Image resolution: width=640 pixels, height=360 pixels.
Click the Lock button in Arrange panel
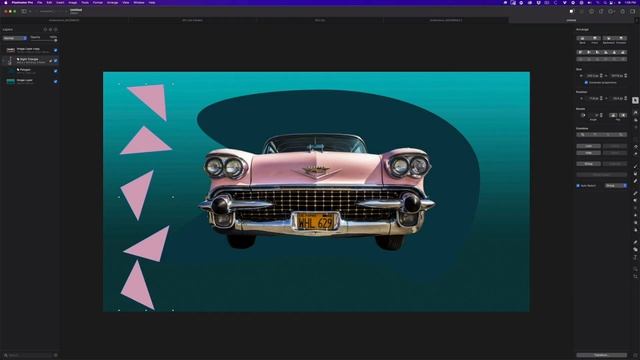(589, 146)
